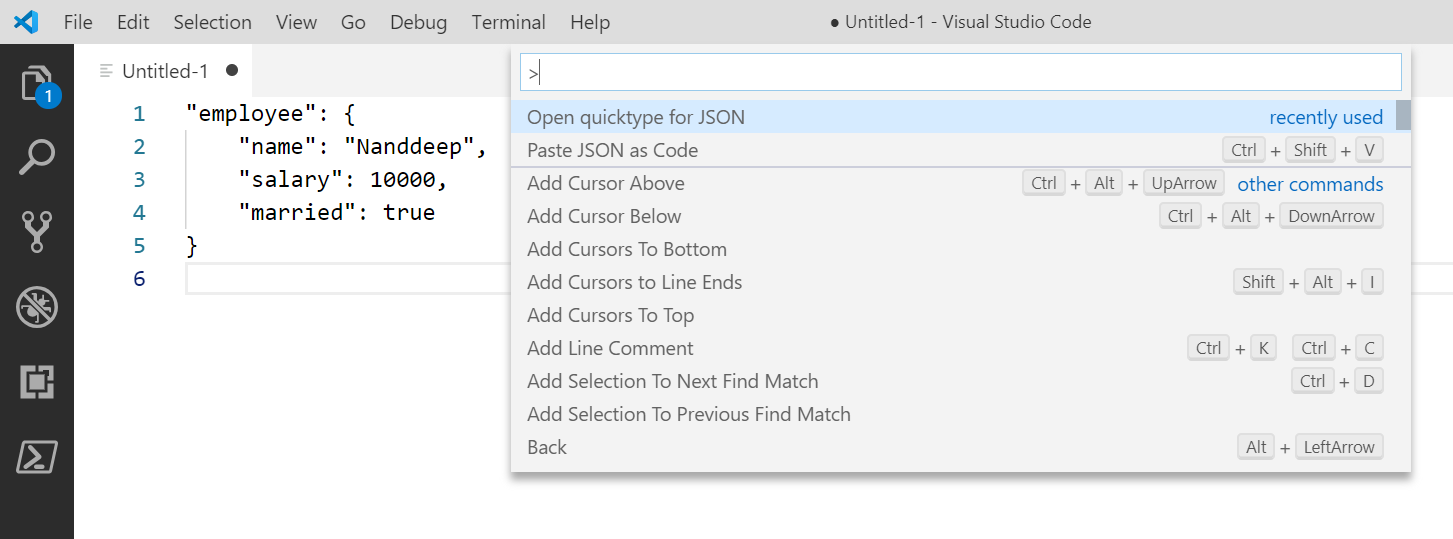Screen dimensions: 1453x539
Task: Click the command list scrollbar thumb
Action: (x=1403, y=115)
